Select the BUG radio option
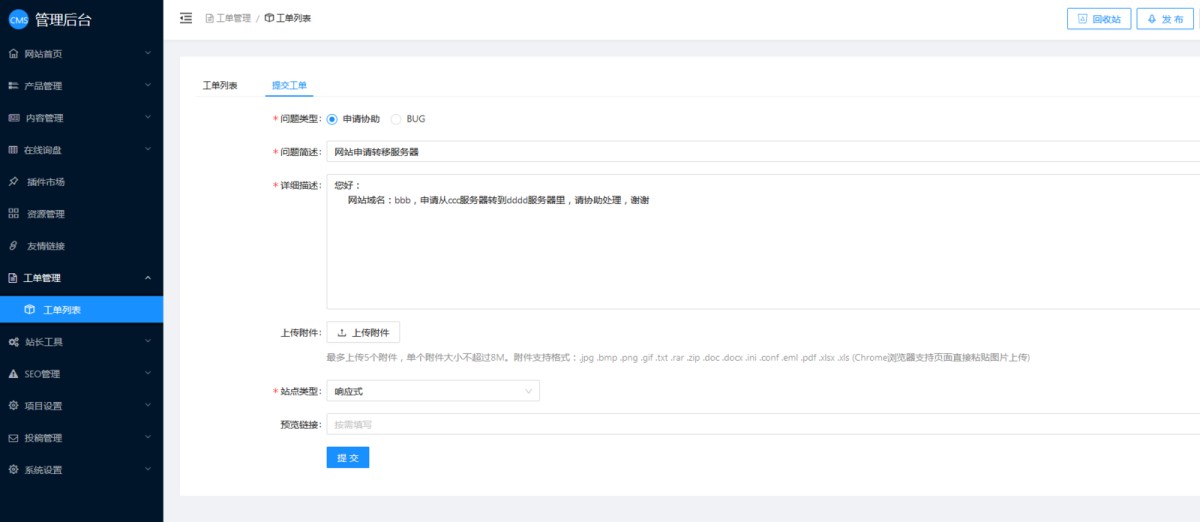Viewport: 1200px width, 522px height. click(396, 119)
